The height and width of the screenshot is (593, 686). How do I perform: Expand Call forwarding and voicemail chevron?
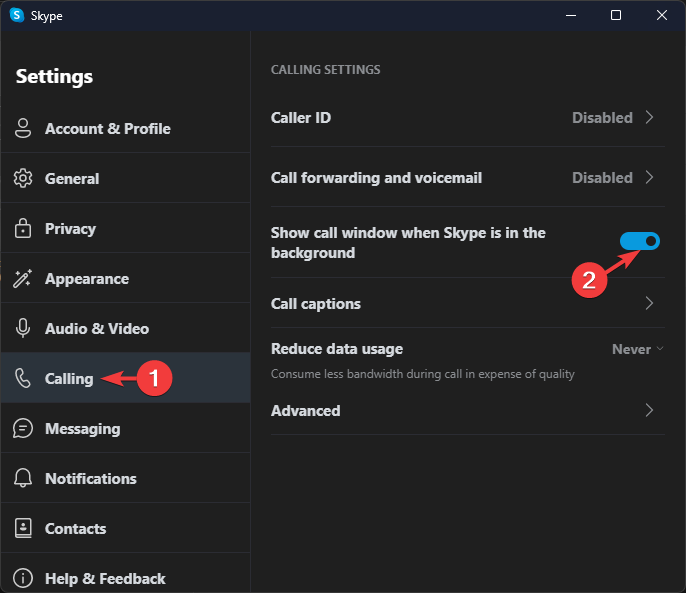coord(650,177)
